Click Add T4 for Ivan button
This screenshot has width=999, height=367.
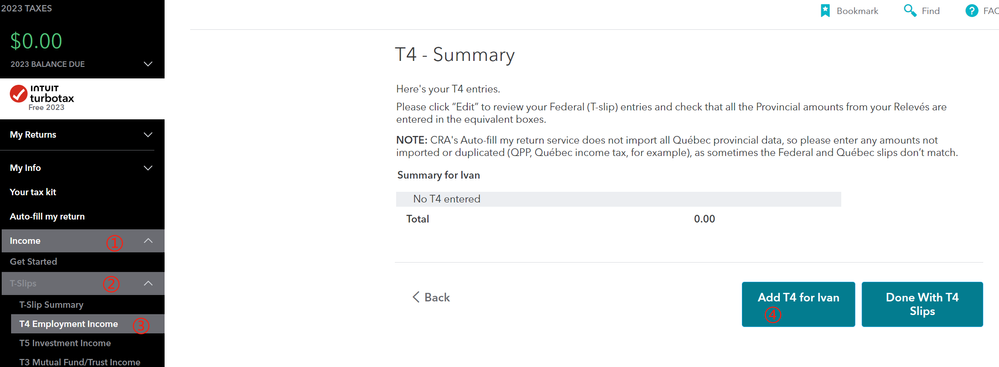798,305
